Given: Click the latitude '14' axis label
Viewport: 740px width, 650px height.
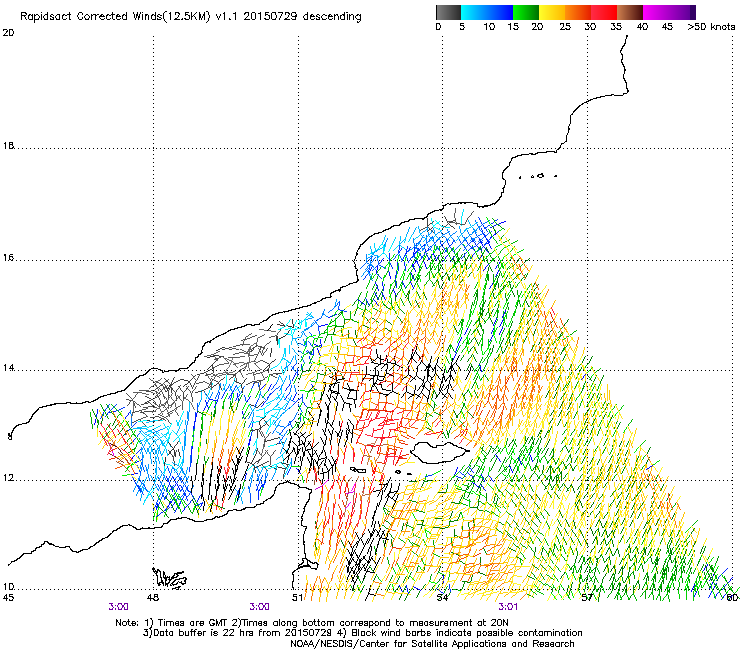Looking at the screenshot, I should (x=8, y=368).
